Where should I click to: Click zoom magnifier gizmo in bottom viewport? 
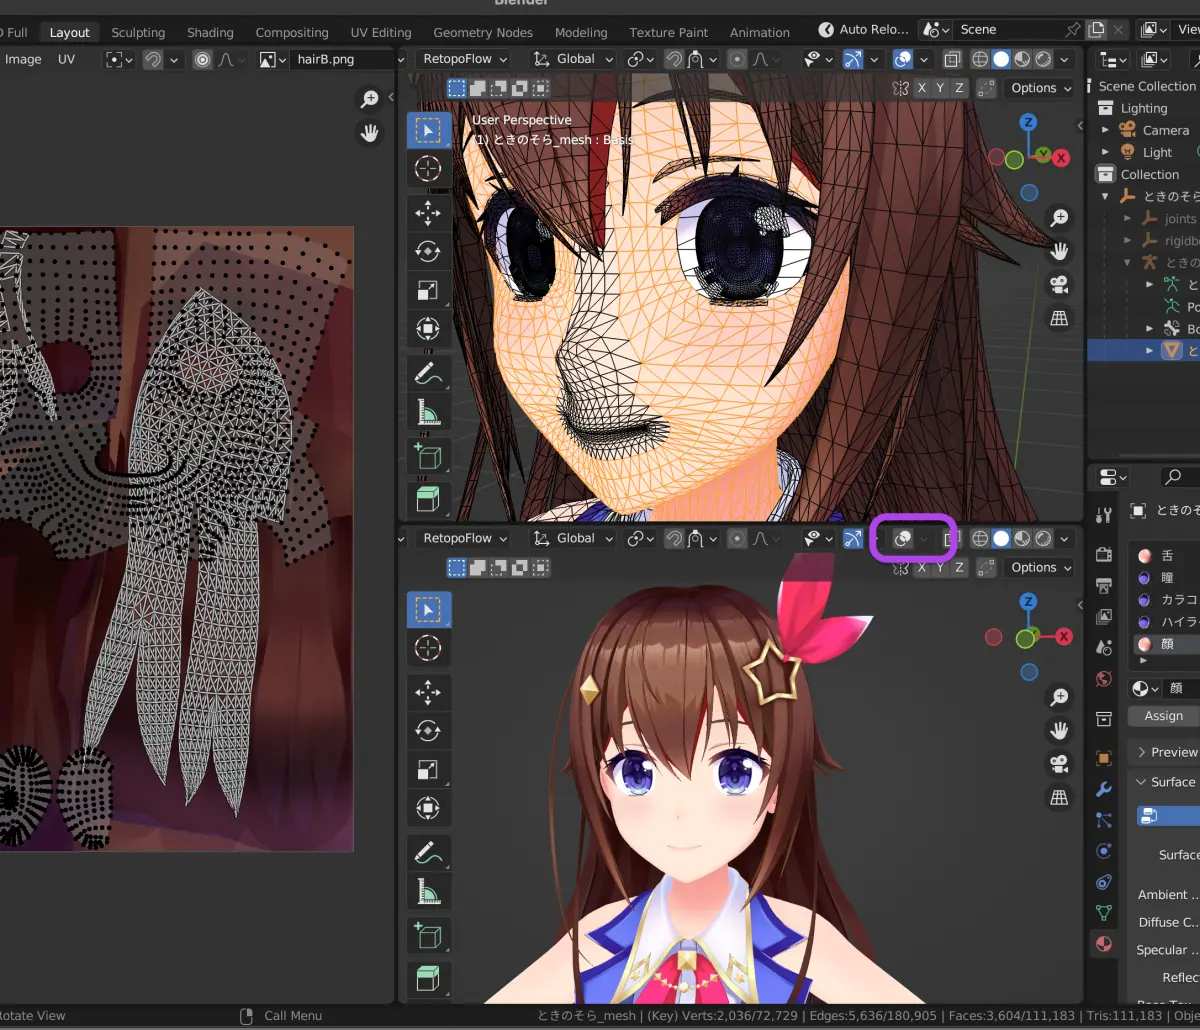tap(1059, 697)
